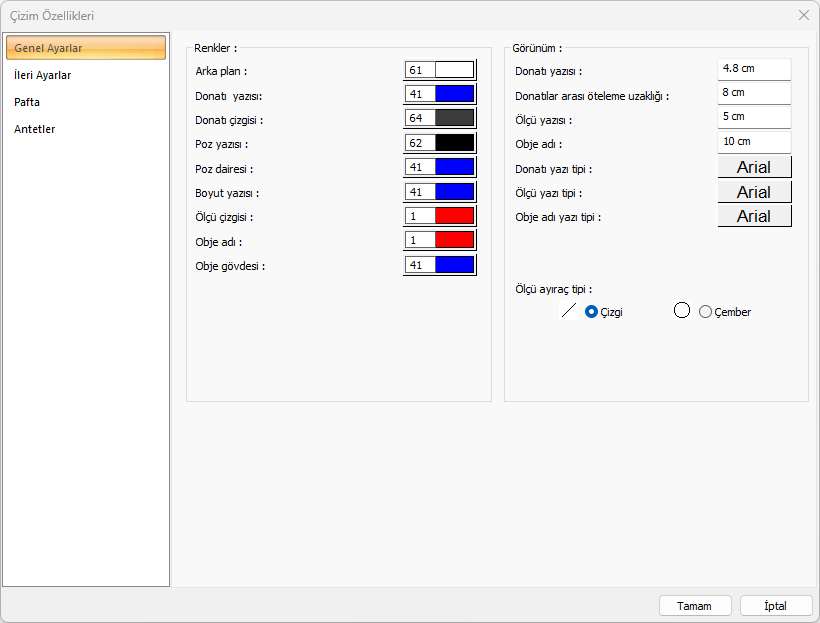
Task: Click the Obje gövdesi blue color swatch
Action: tap(454, 265)
